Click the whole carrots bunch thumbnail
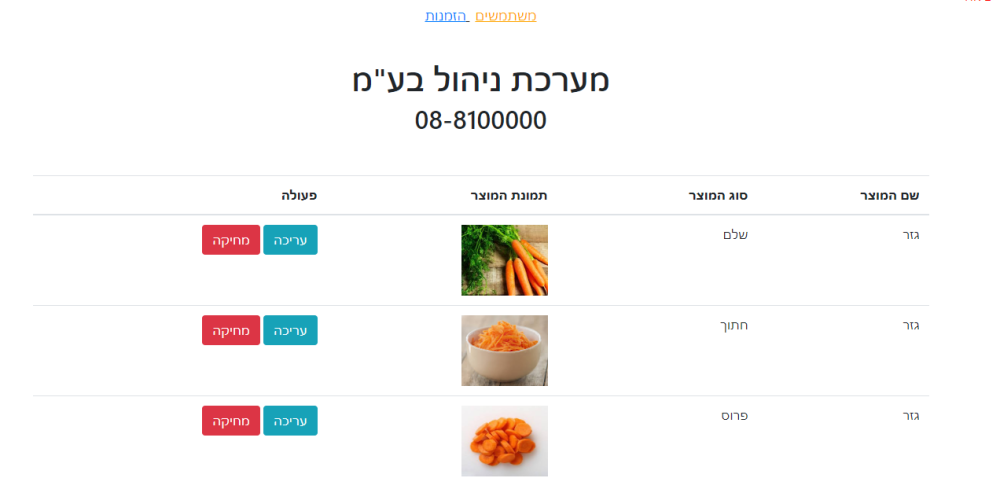The height and width of the screenshot is (478, 1000). pos(504,260)
